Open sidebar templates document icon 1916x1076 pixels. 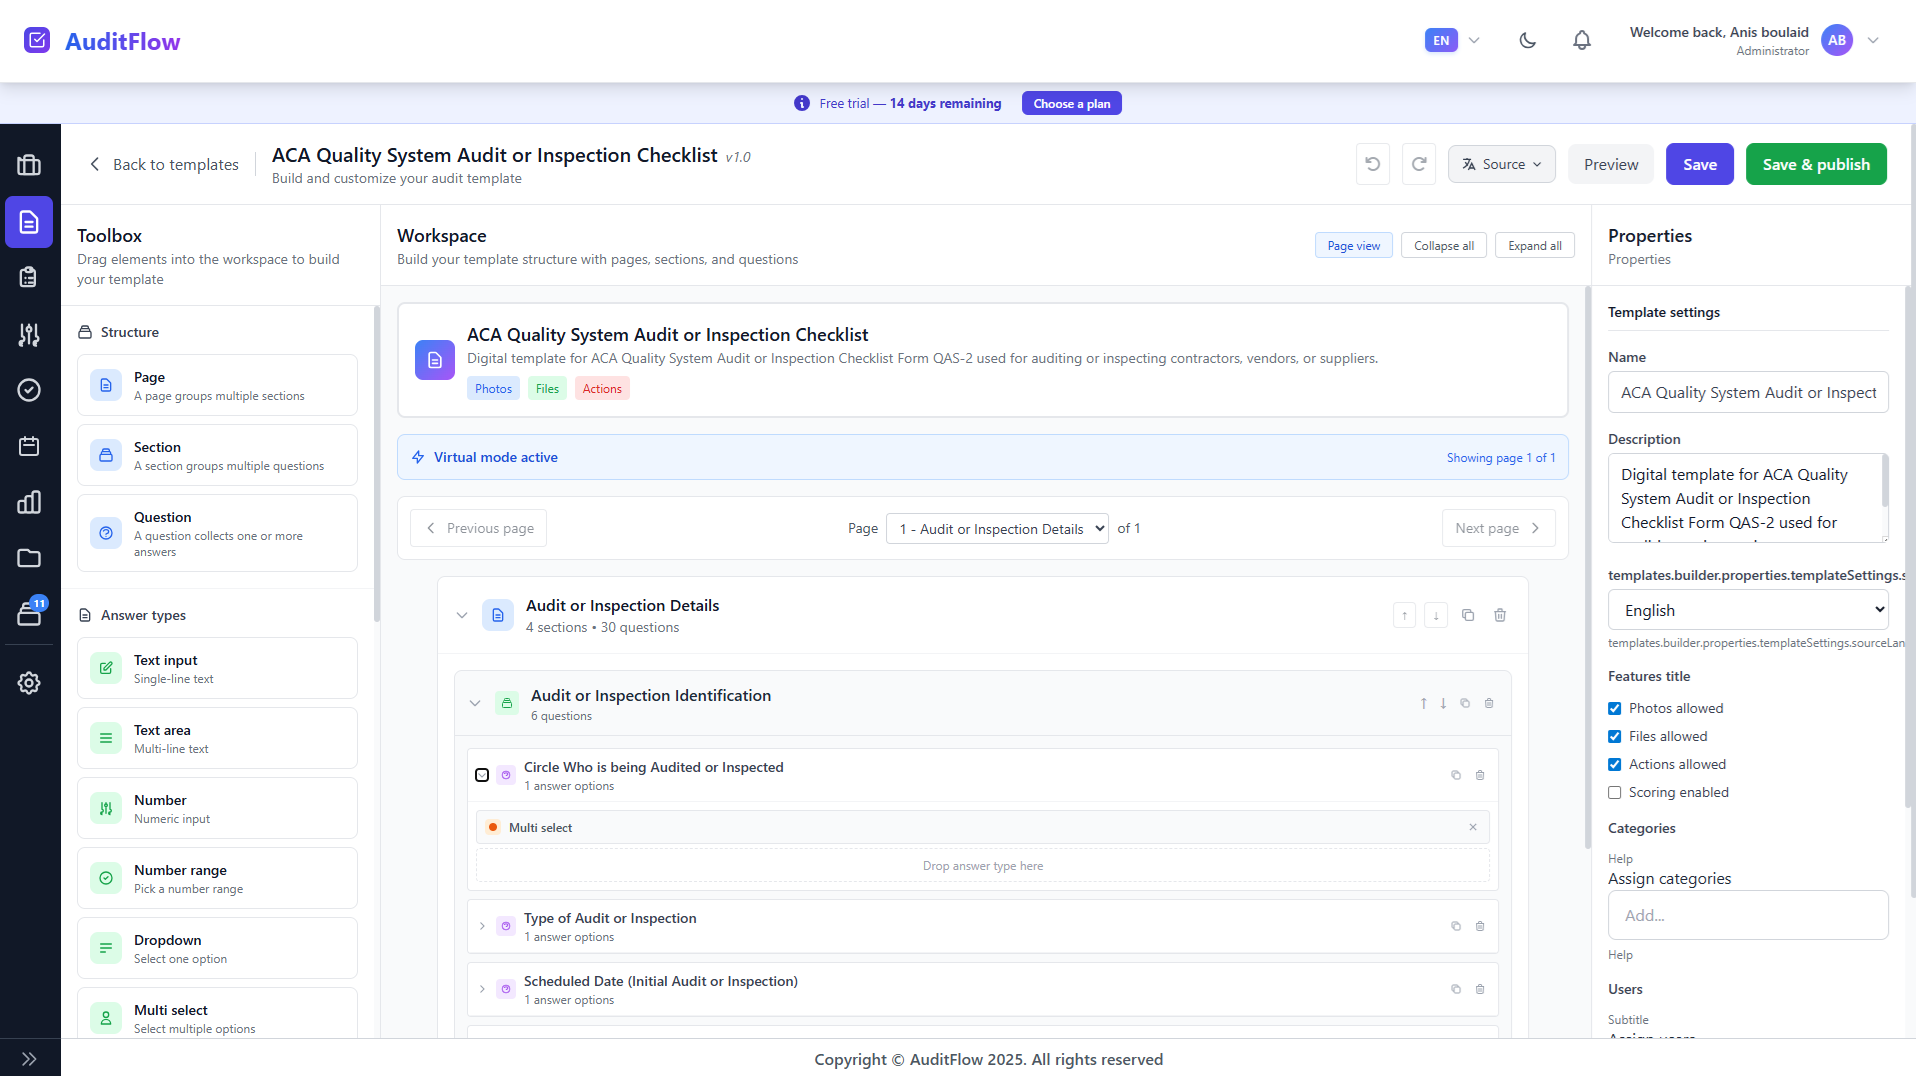click(x=29, y=222)
